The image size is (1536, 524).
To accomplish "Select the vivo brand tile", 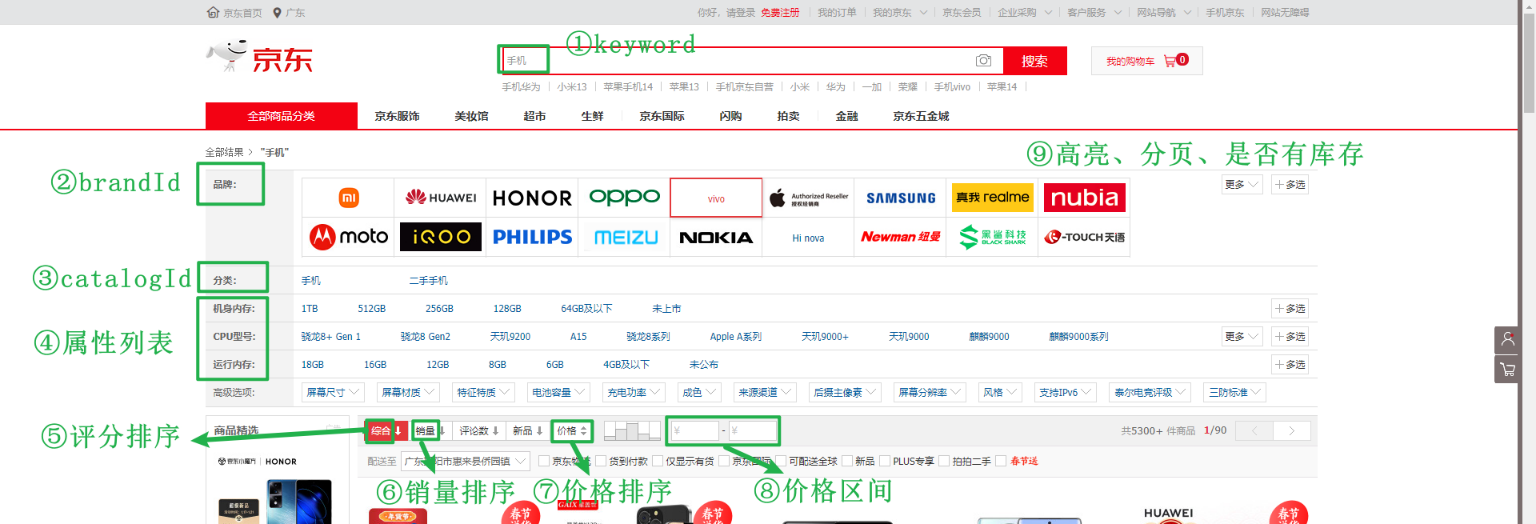I will point(716,198).
